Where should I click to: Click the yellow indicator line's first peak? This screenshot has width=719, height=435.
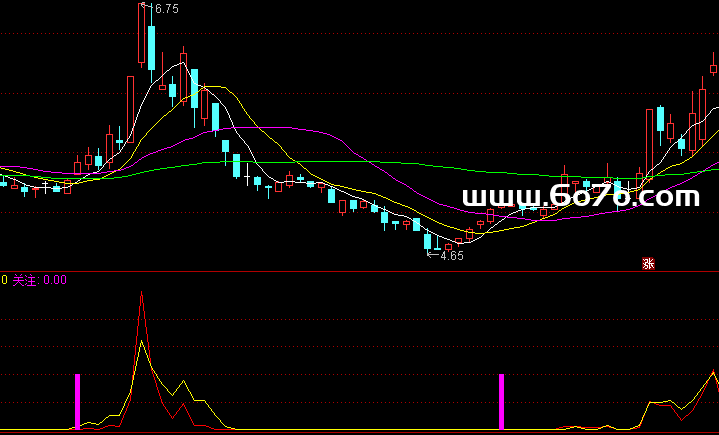tap(142, 343)
